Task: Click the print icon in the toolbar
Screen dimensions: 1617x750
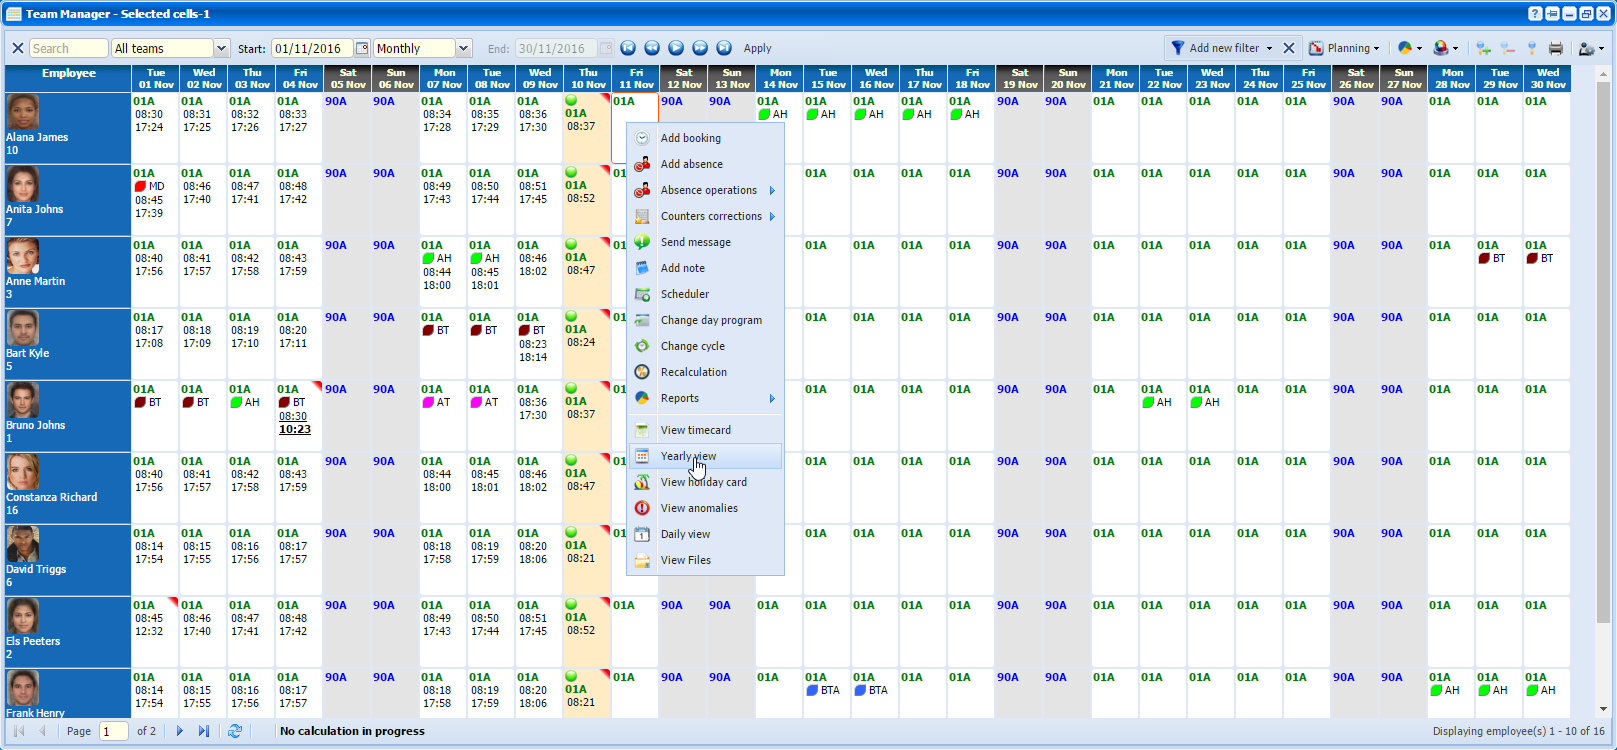Action: tap(1555, 48)
